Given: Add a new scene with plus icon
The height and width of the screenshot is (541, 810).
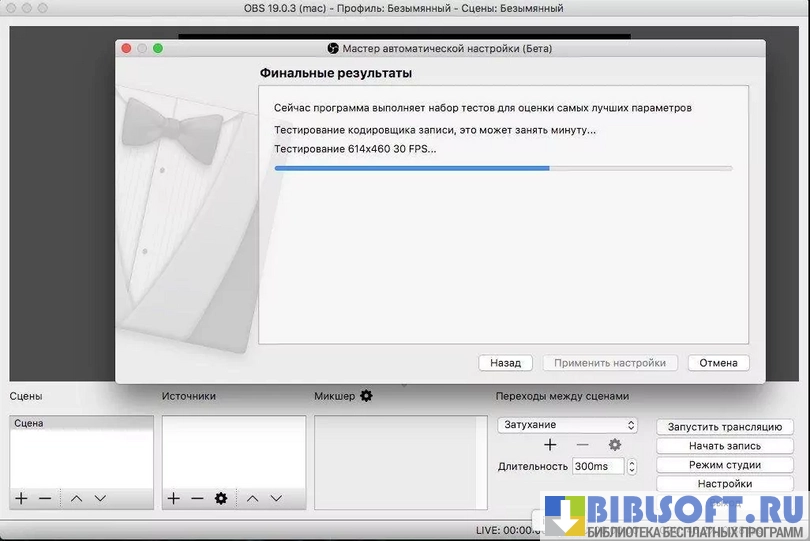Looking at the screenshot, I should point(21,498).
